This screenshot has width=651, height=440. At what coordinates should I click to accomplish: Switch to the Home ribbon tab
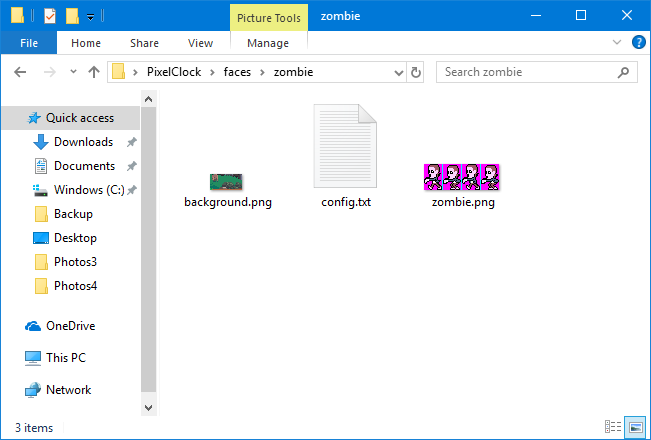point(86,43)
